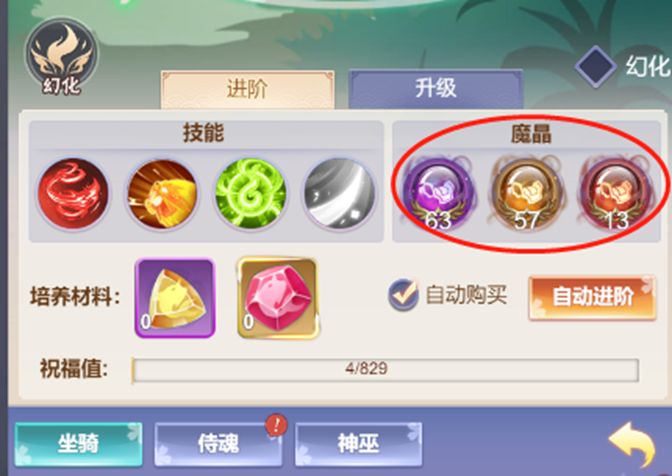Select the orange lion fist skill icon
Viewport: 672px width, 476px height.
(x=162, y=193)
